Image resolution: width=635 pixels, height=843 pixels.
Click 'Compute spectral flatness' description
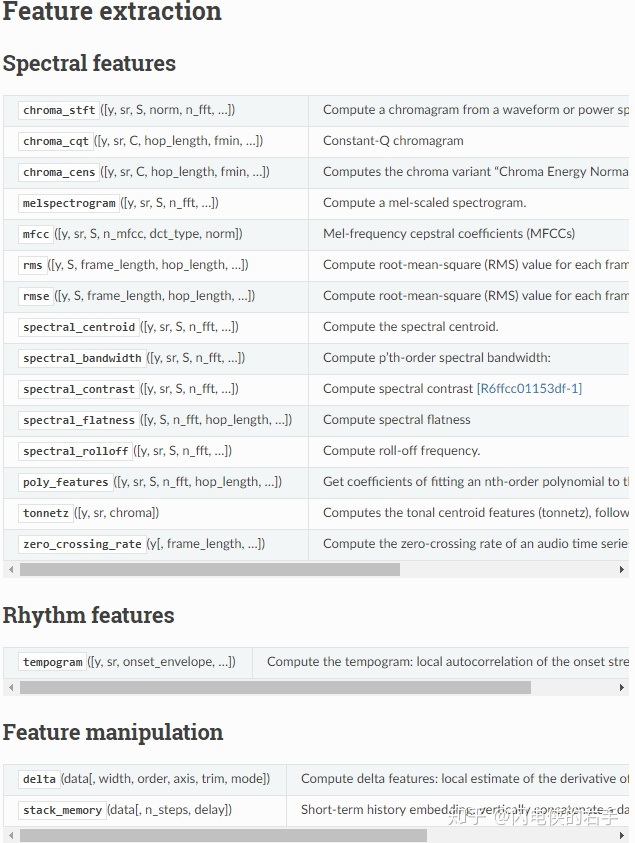click(x=397, y=420)
